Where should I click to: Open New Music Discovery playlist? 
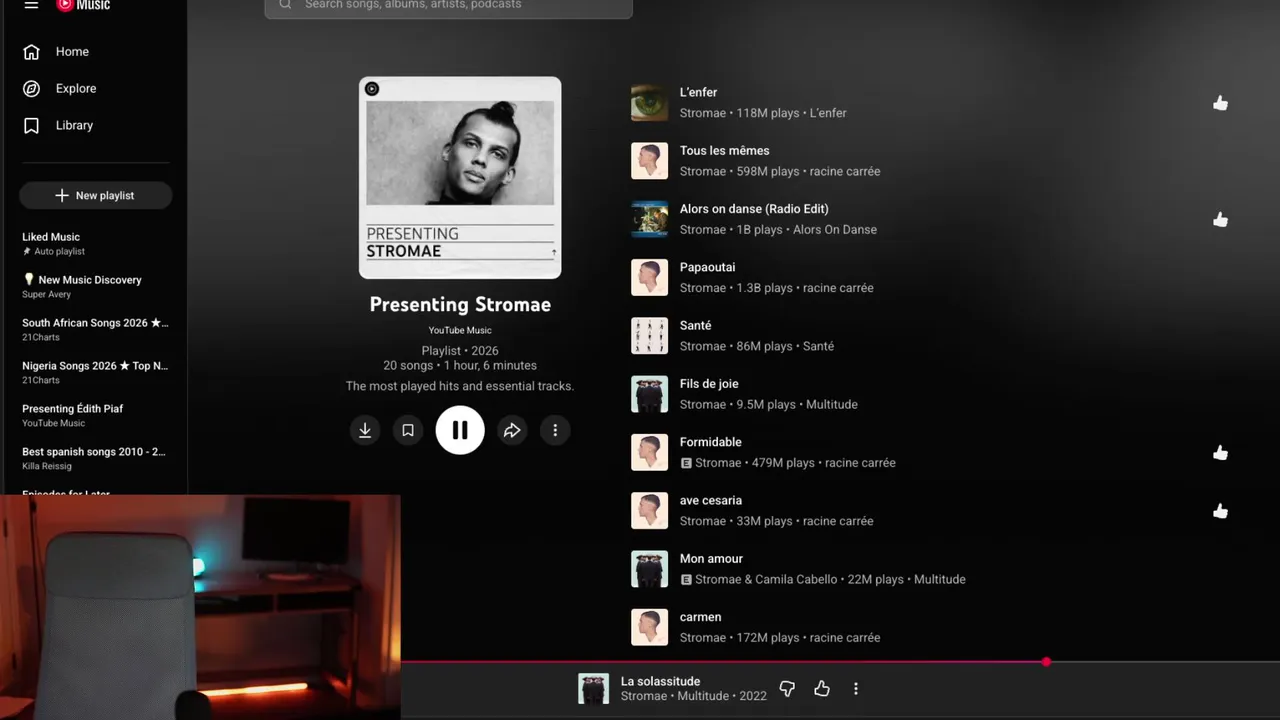point(95,287)
